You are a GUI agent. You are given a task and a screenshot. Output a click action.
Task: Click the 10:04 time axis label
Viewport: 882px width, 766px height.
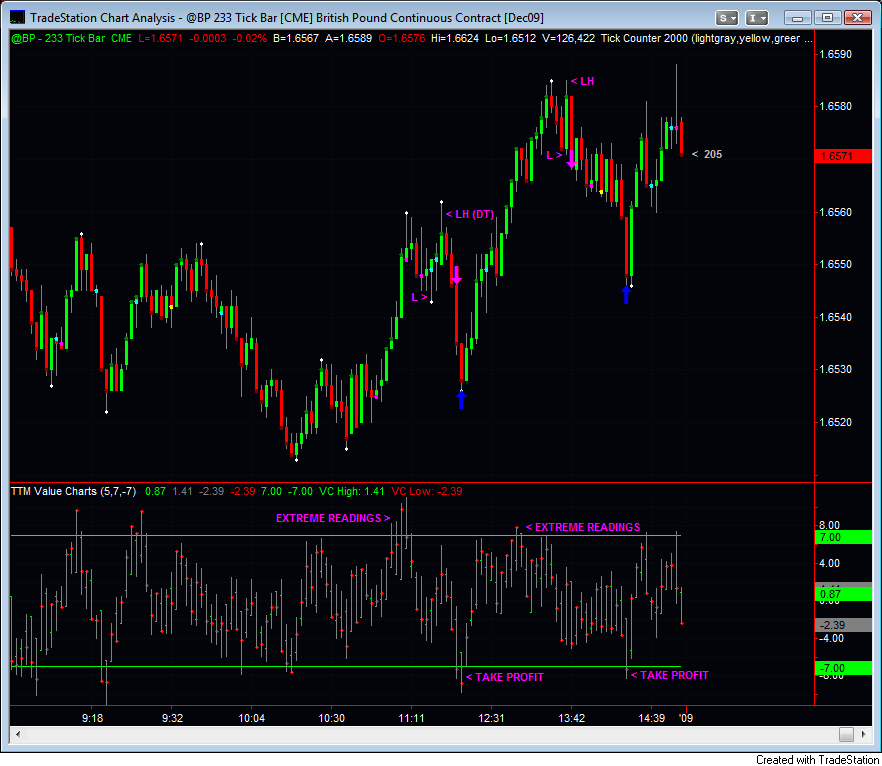251,718
